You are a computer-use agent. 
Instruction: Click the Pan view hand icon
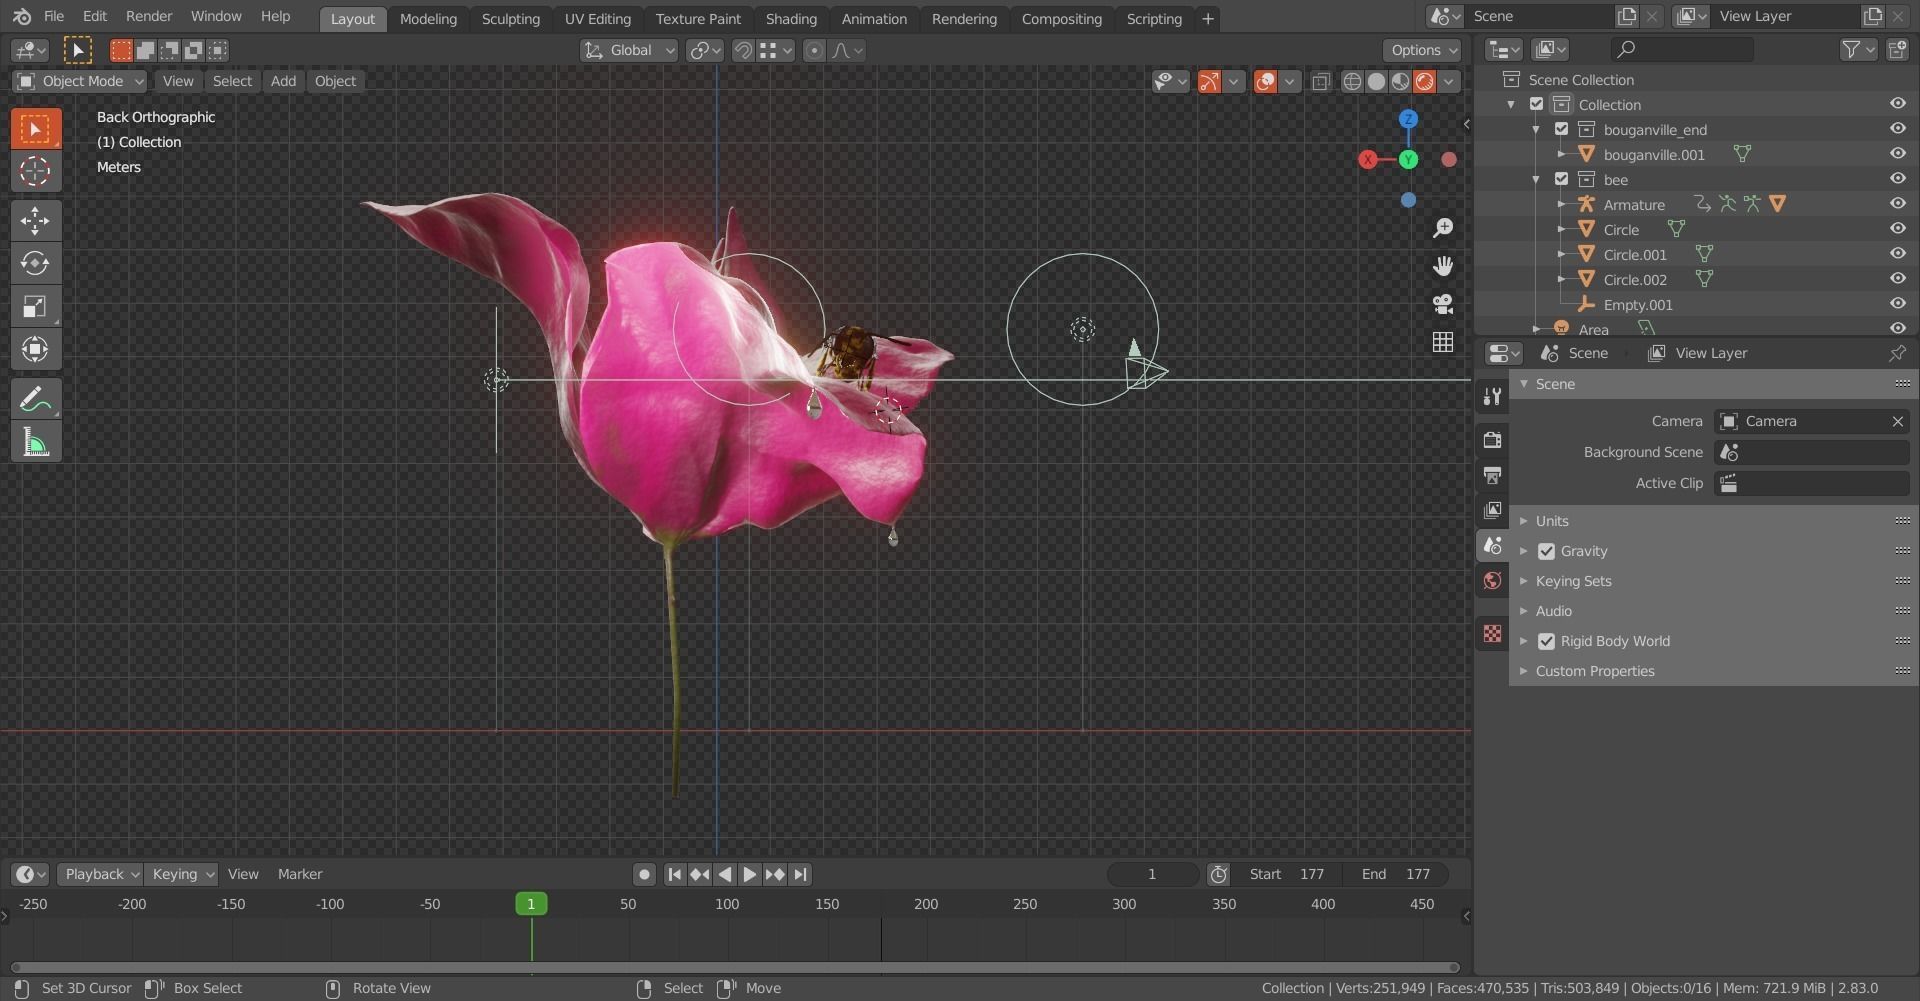[x=1442, y=266]
